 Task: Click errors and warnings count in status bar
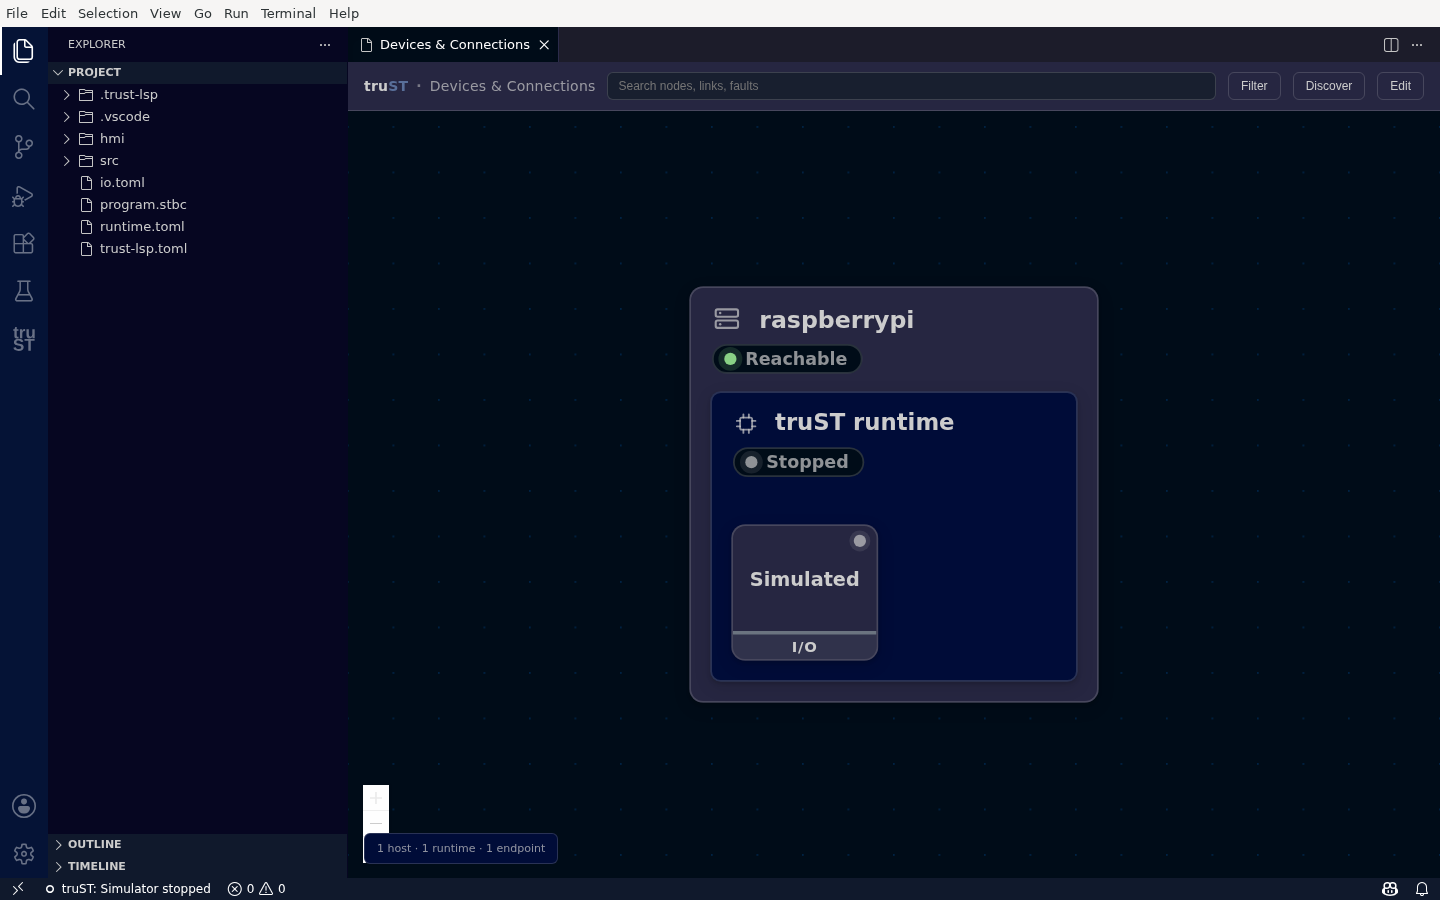(x=256, y=888)
